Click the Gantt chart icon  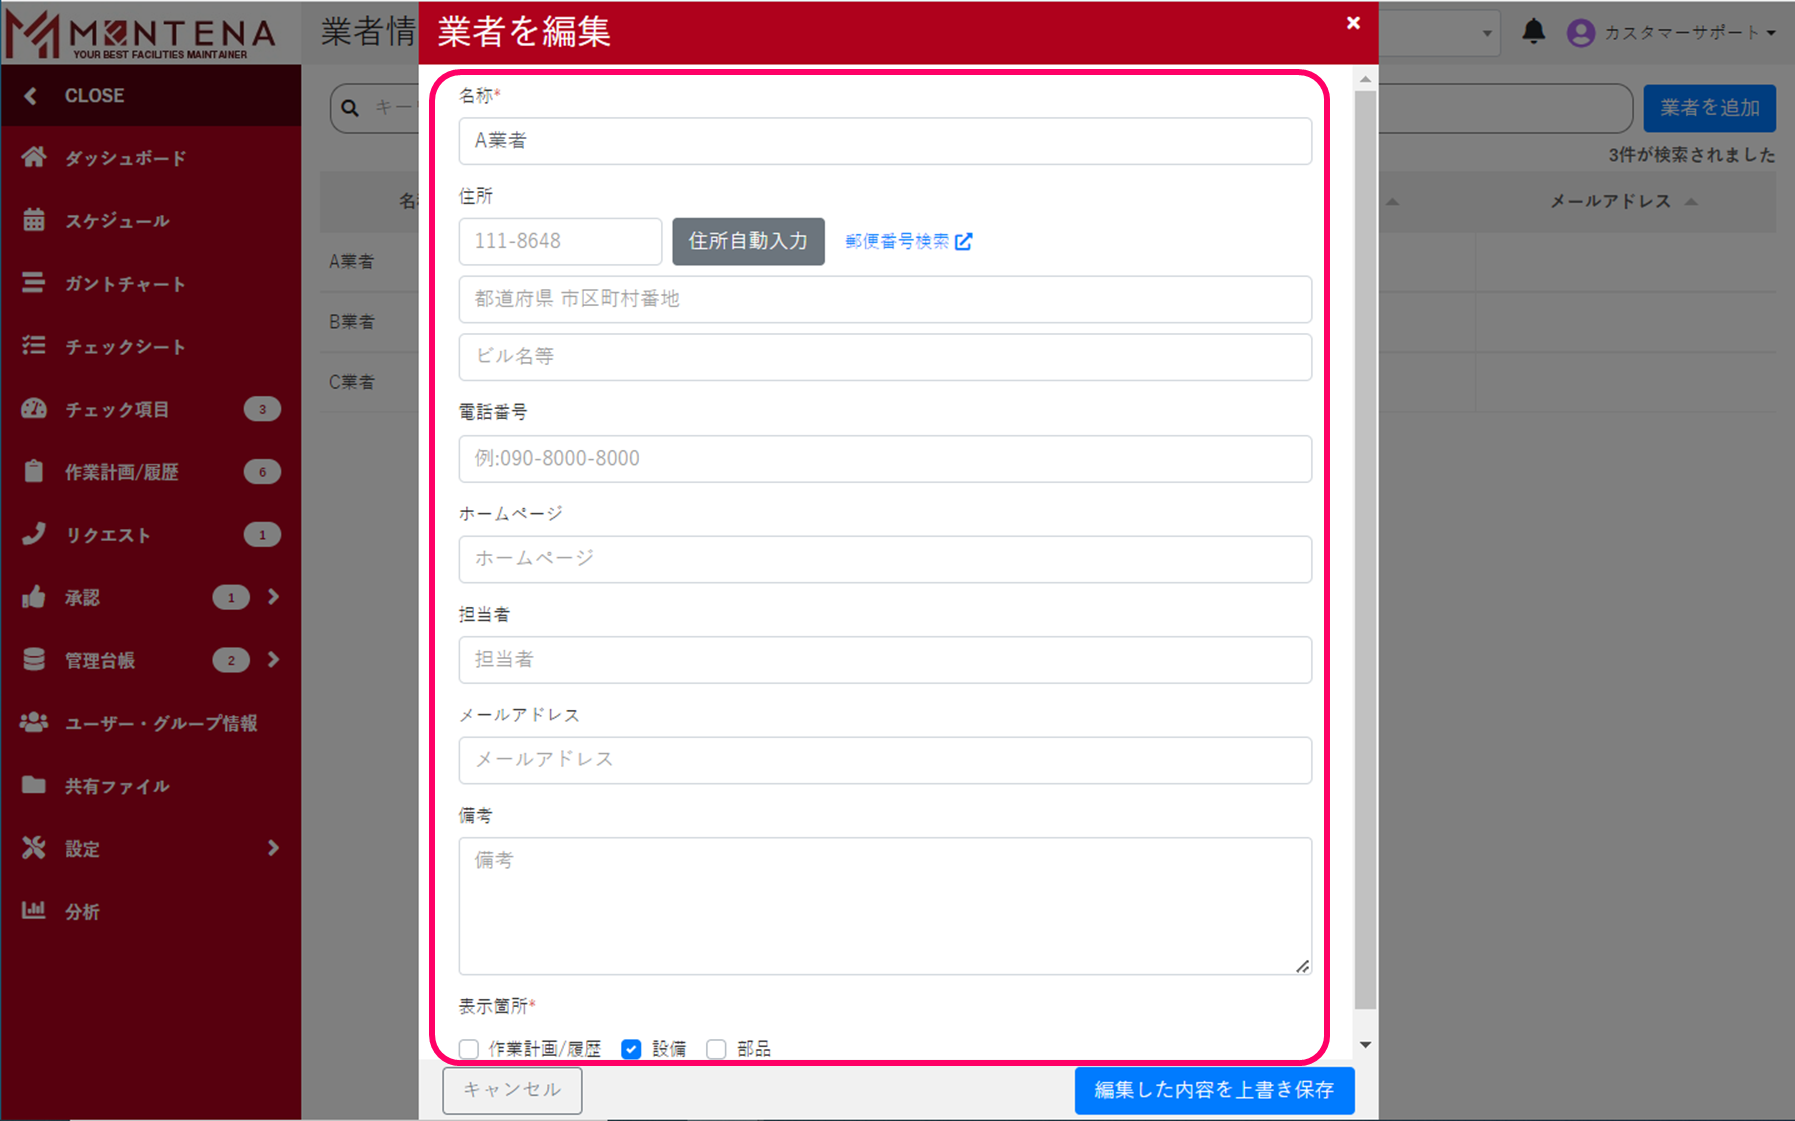tap(34, 283)
